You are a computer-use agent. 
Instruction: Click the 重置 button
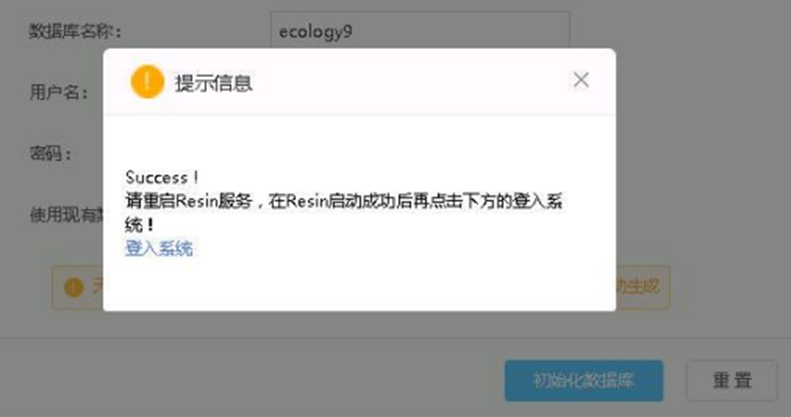tap(732, 380)
